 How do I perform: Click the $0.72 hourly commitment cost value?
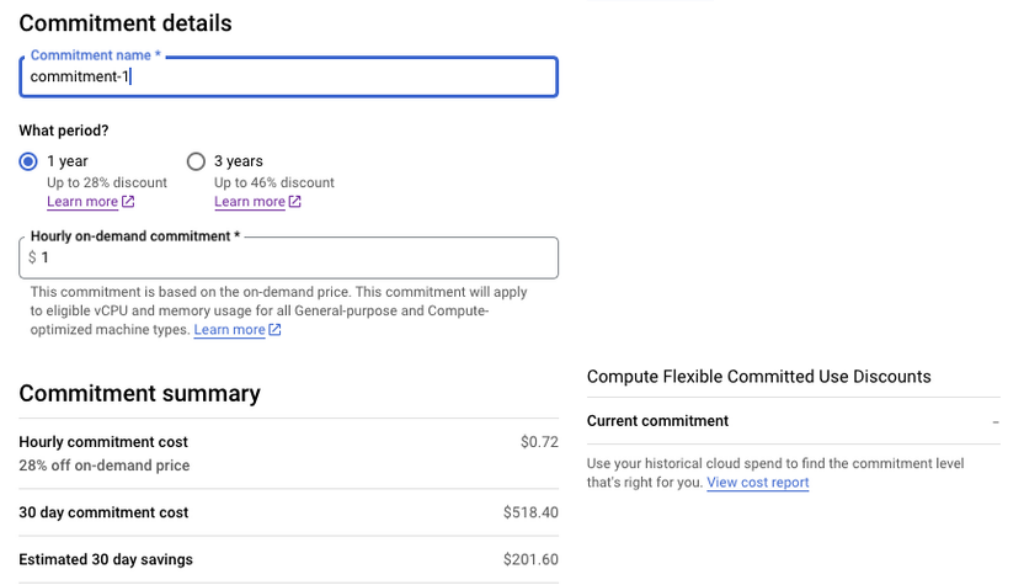pos(539,442)
